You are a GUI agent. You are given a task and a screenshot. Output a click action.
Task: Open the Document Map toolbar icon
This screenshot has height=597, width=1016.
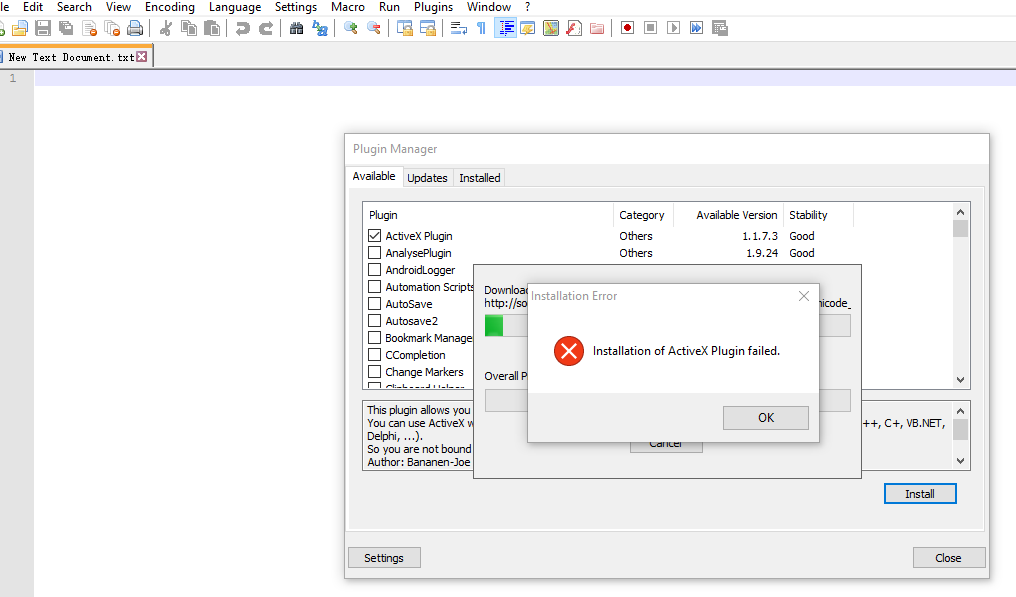pyautogui.click(x=551, y=29)
